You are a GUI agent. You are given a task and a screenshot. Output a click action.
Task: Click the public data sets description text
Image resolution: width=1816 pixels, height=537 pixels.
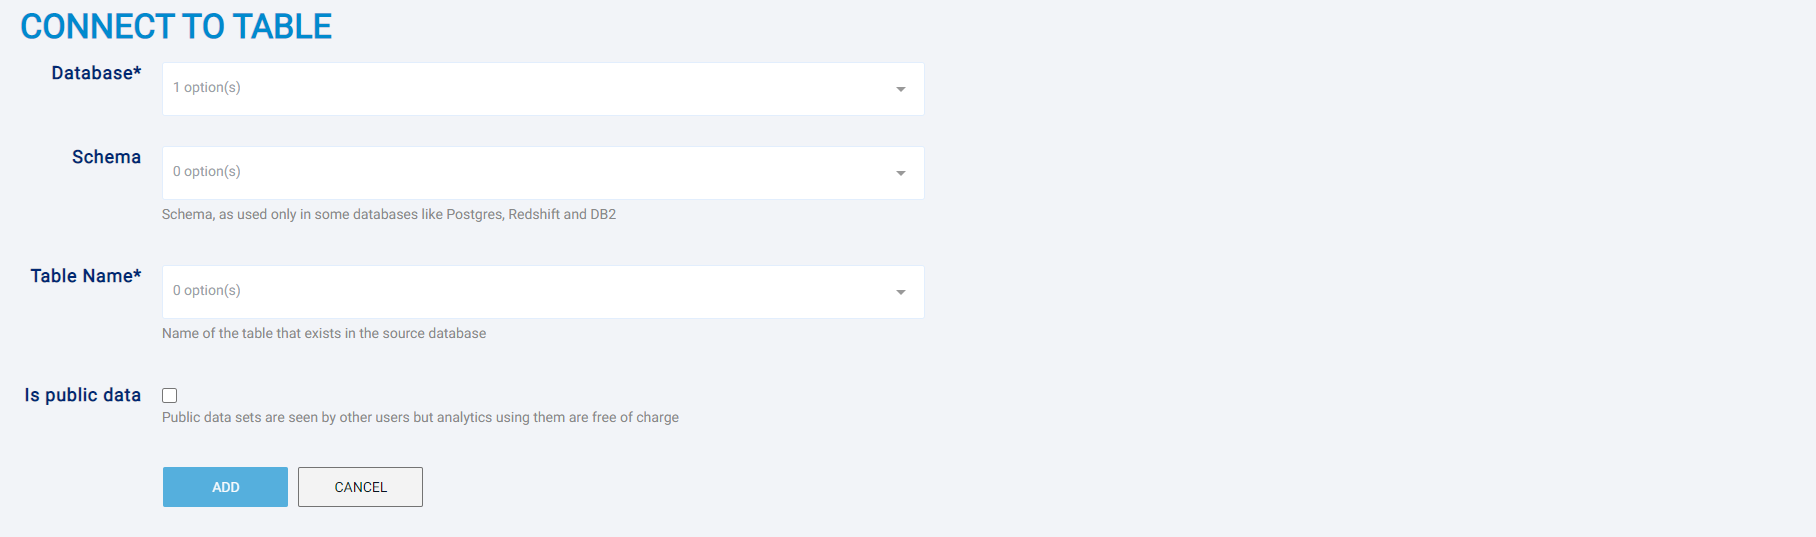pos(420,417)
